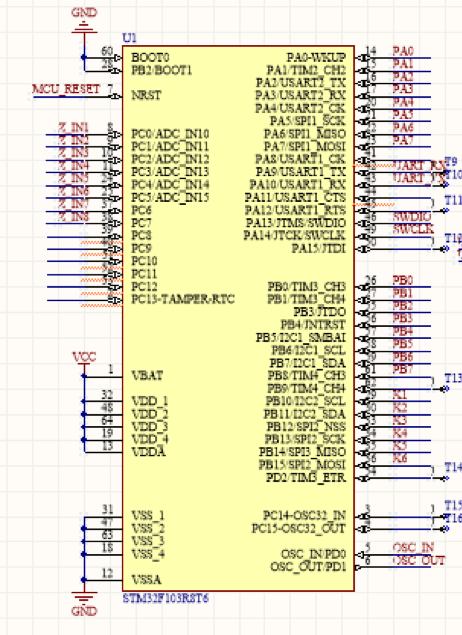Viewport: 462px width, 635px height.
Task: Select the K6 net label
Action: 400,458
